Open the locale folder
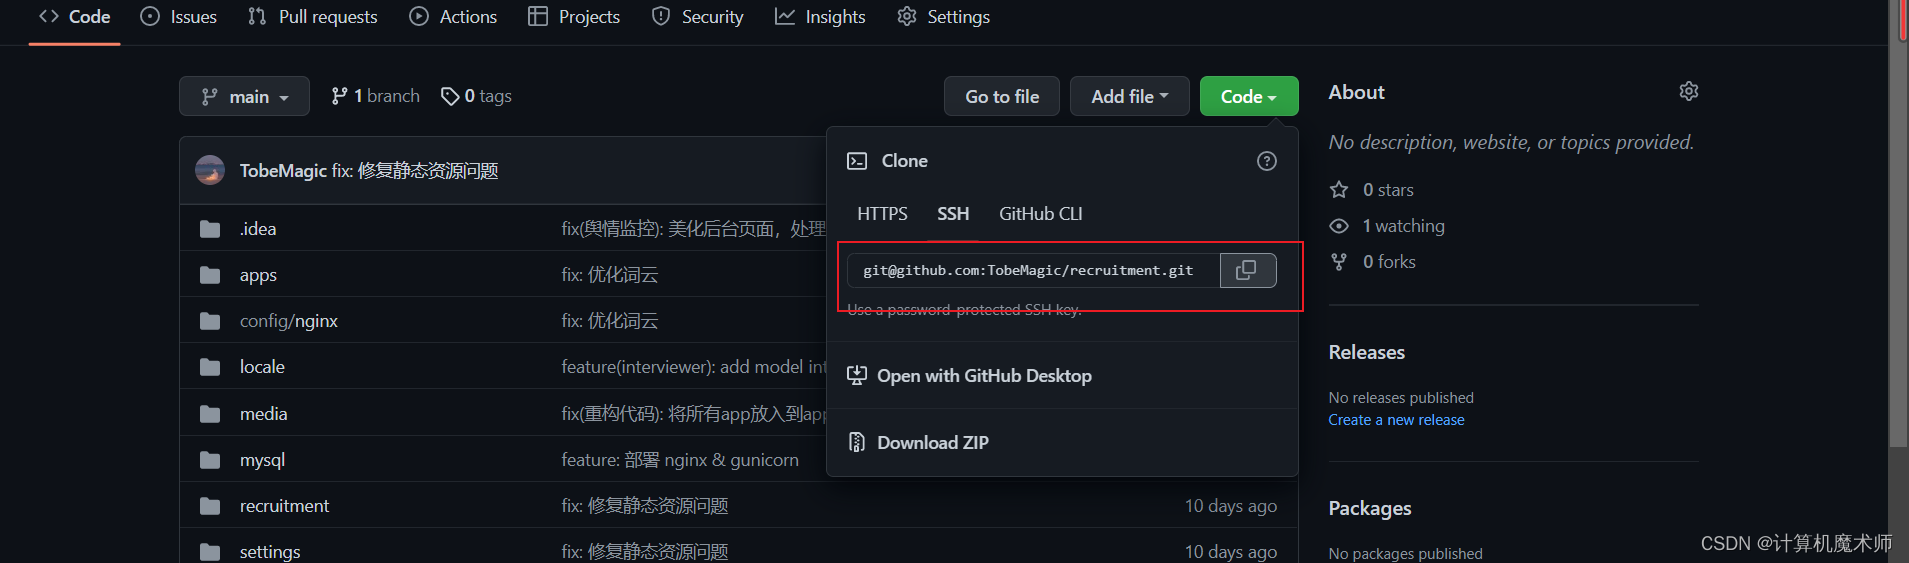1909x563 pixels. (262, 367)
